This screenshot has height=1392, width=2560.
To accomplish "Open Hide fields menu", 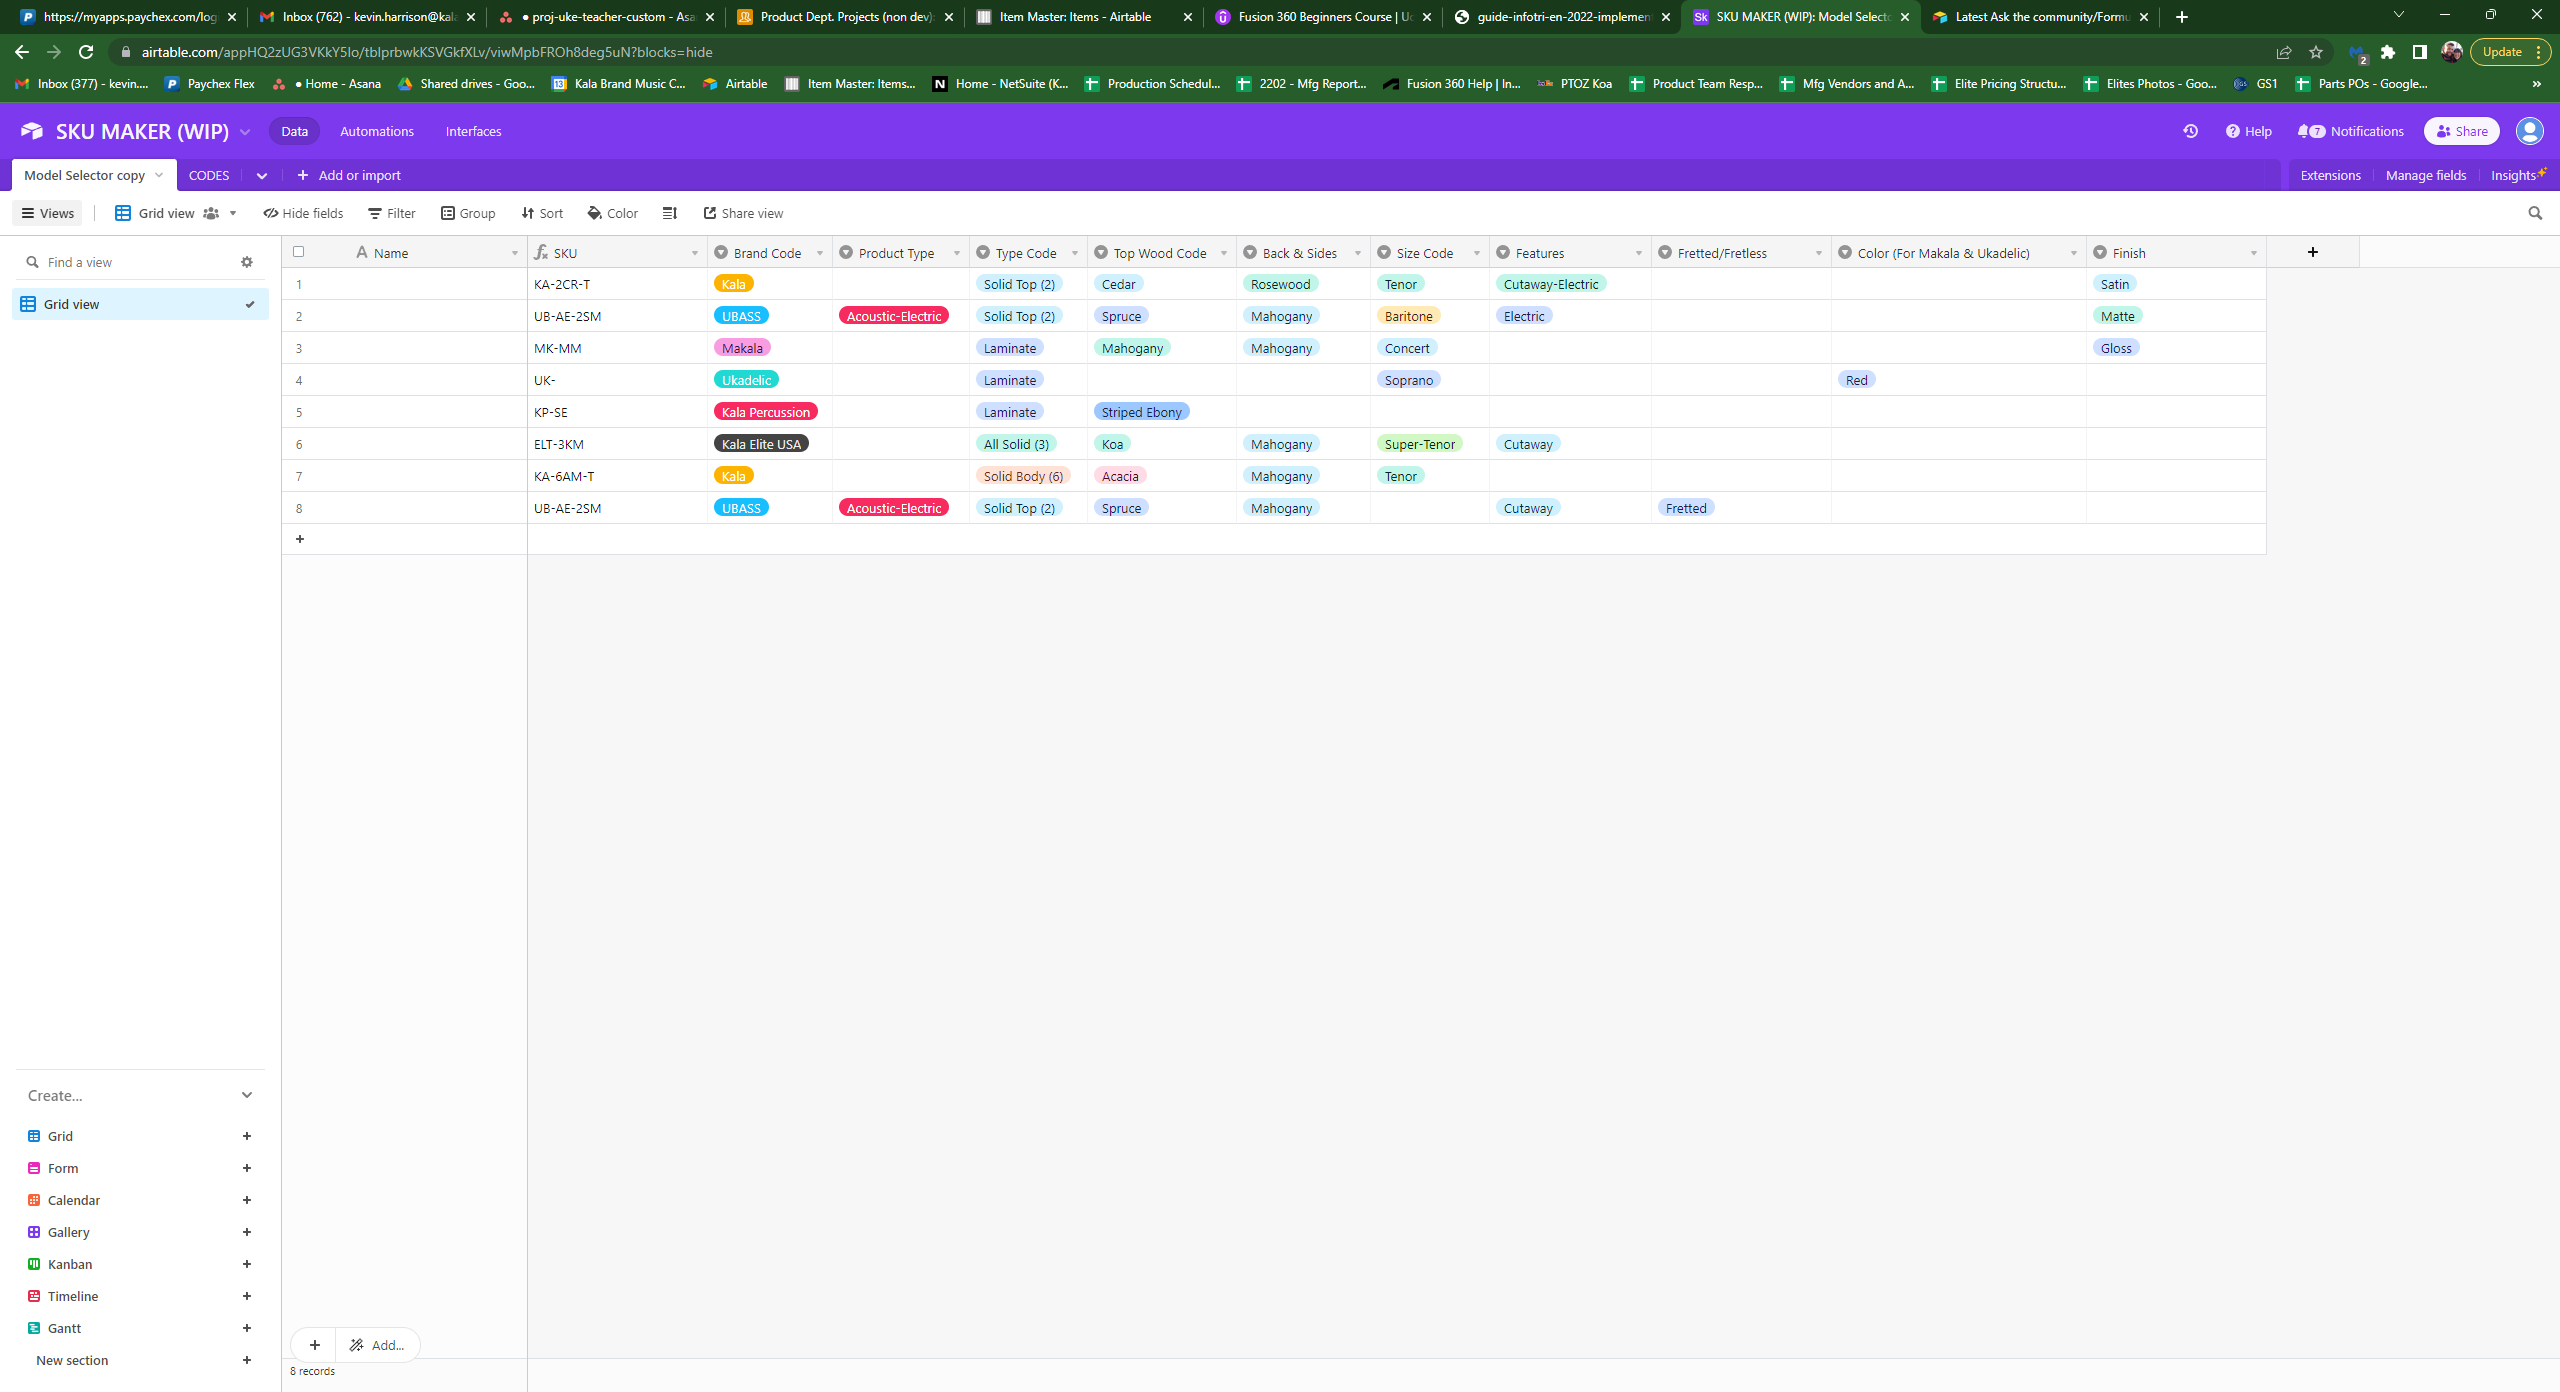I will [304, 213].
